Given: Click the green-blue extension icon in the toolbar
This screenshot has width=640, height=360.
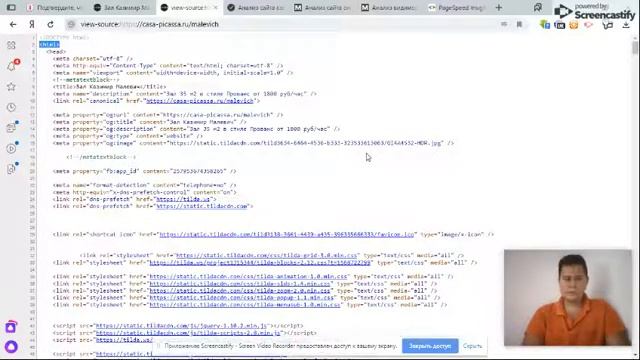Looking at the screenshot, I should click(545, 24).
